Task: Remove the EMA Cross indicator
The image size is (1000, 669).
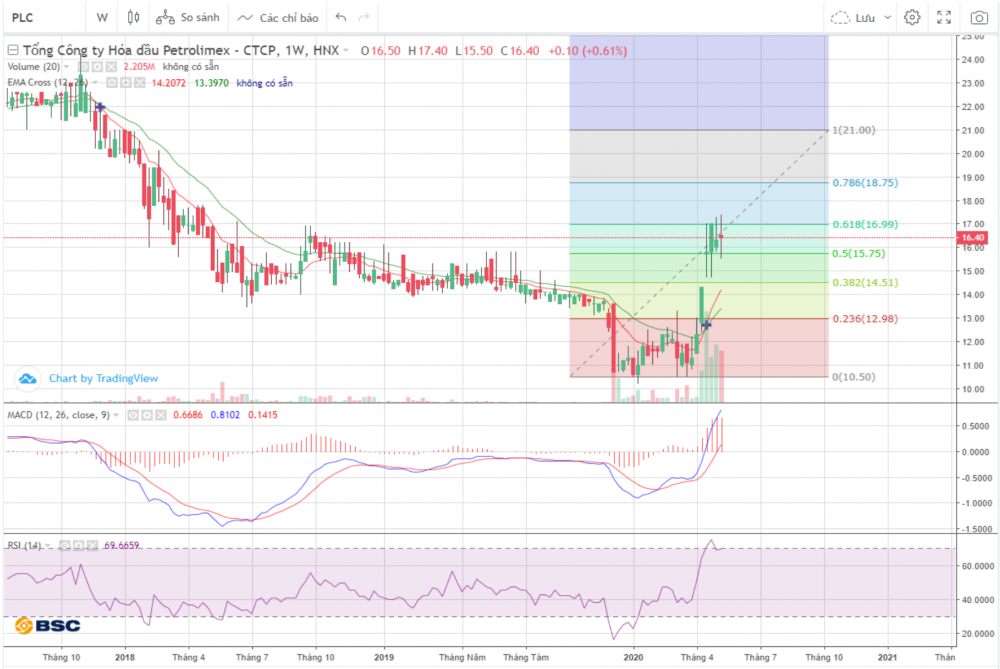Action: coord(140,83)
